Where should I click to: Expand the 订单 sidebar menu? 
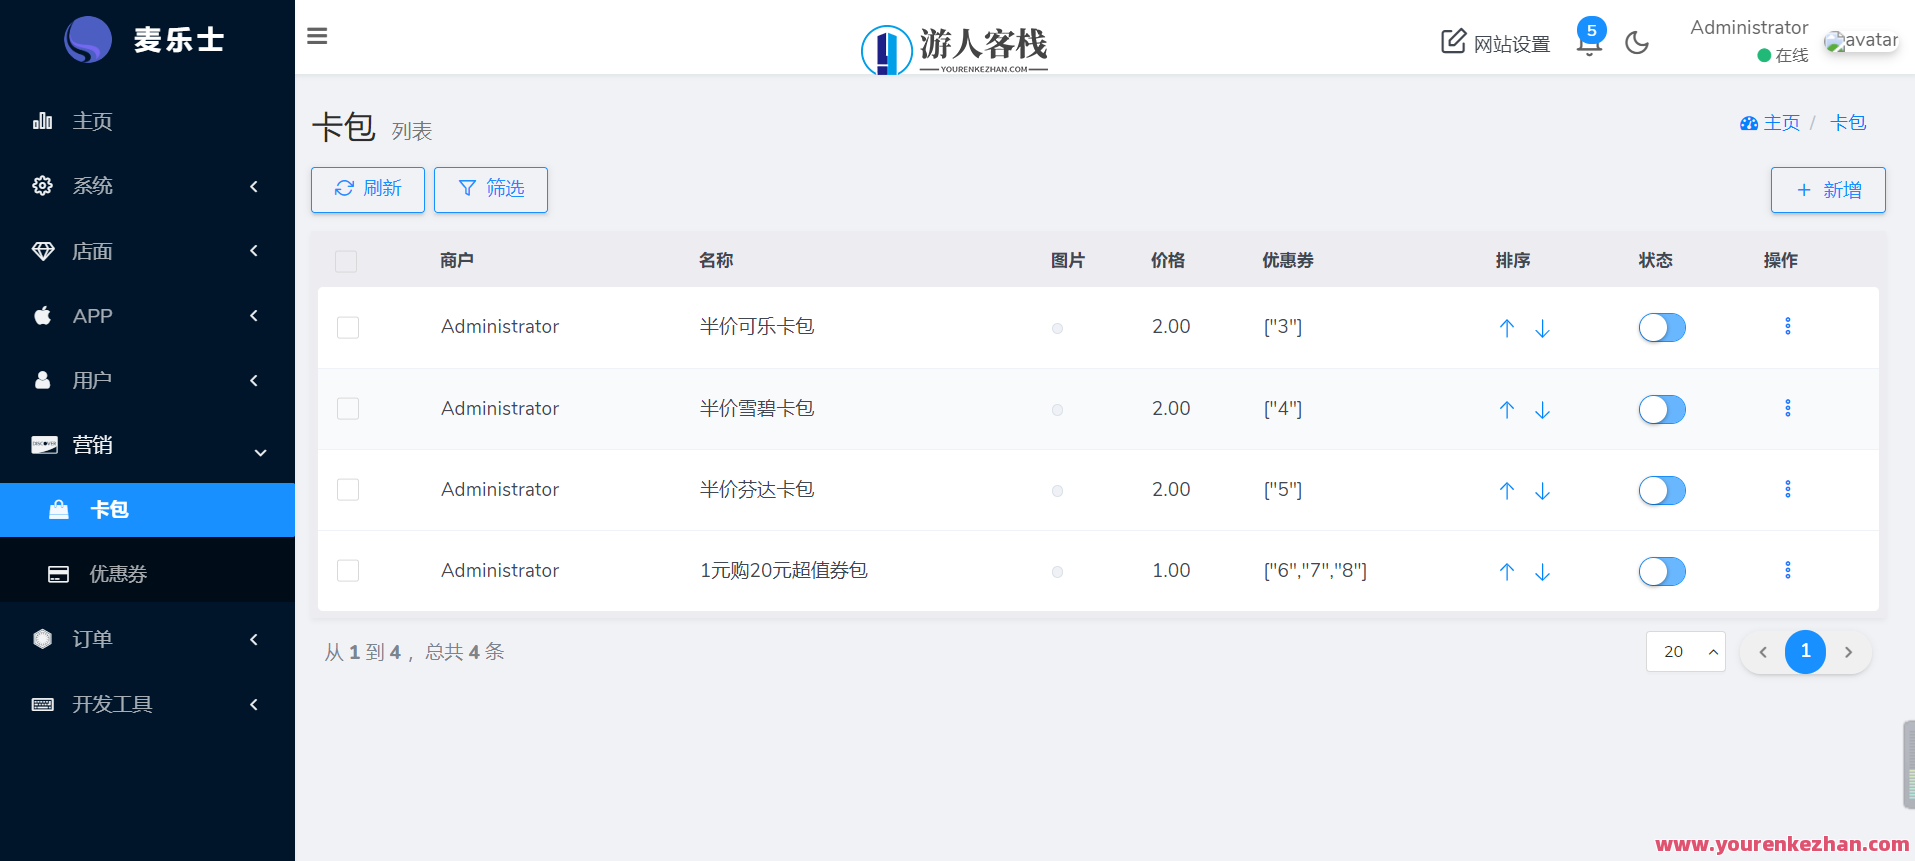(147, 639)
